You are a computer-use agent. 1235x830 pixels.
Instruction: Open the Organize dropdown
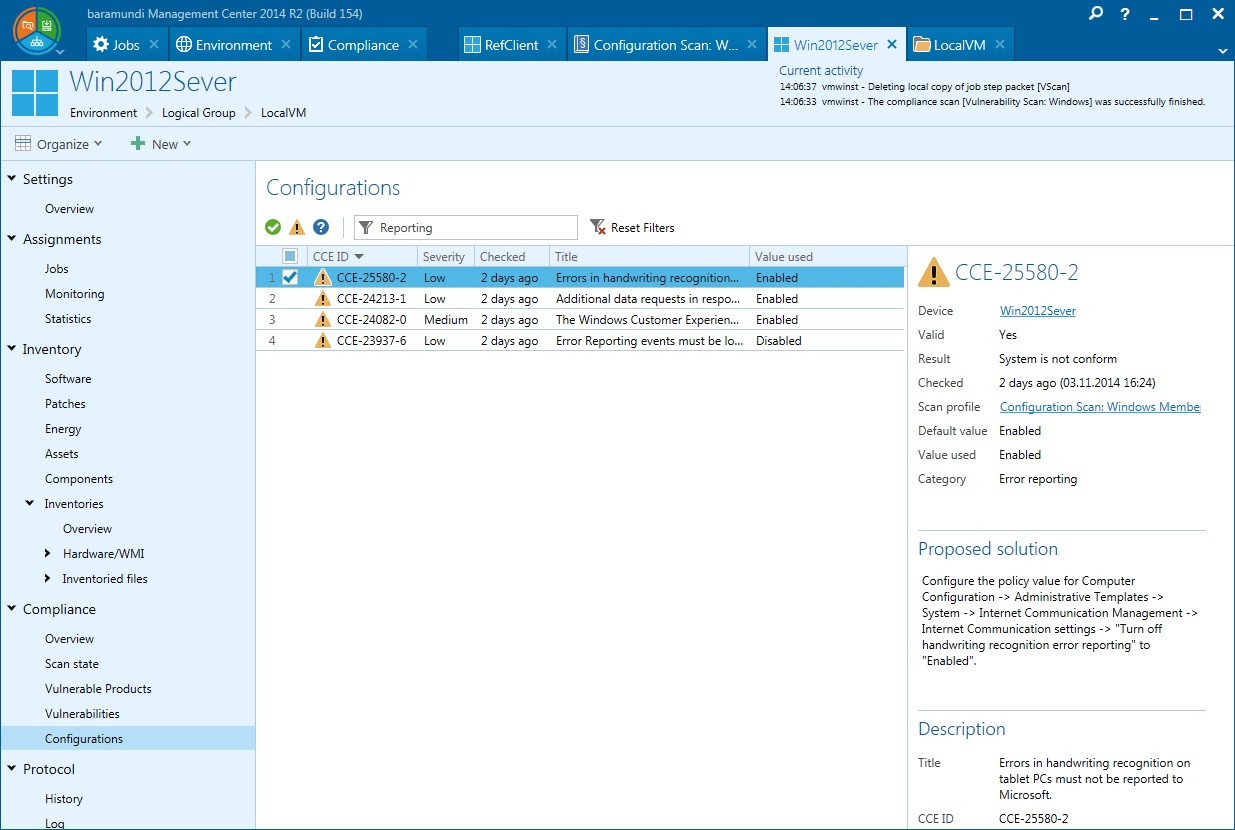coord(58,144)
